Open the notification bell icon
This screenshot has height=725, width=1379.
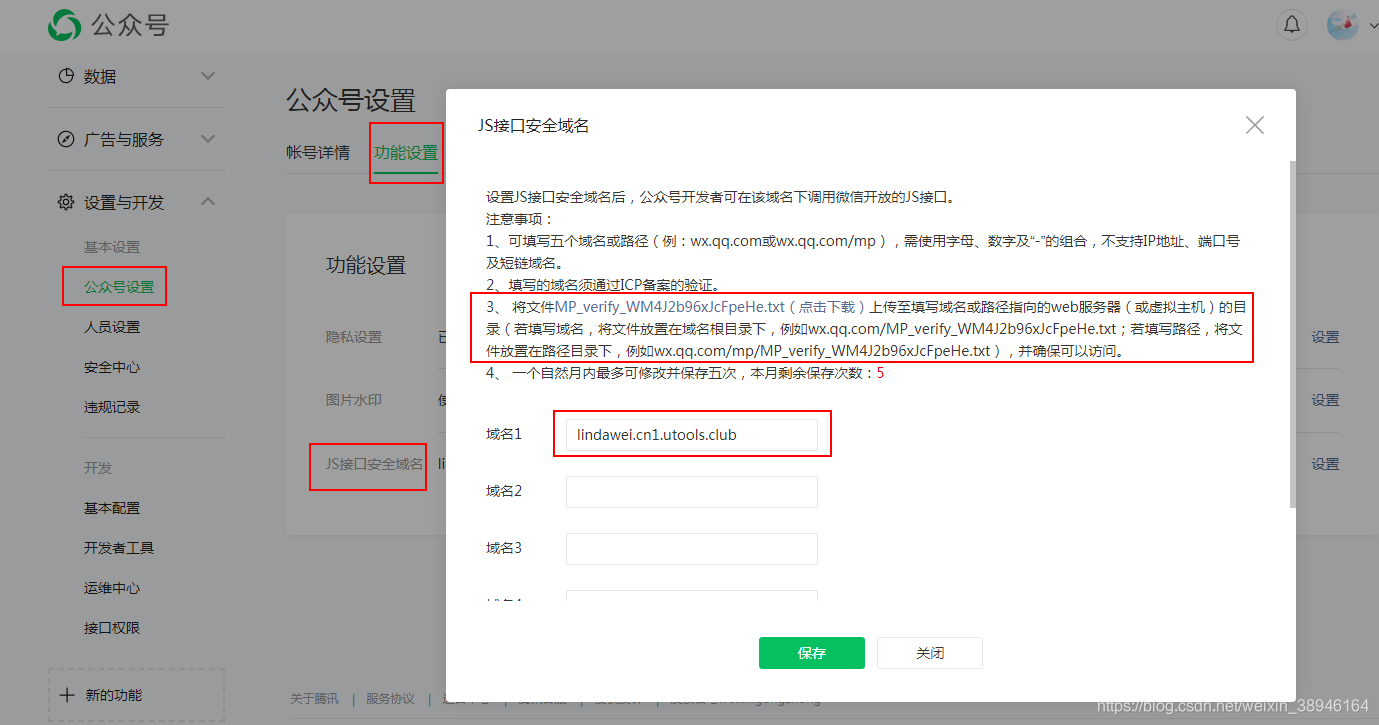[x=1292, y=24]
